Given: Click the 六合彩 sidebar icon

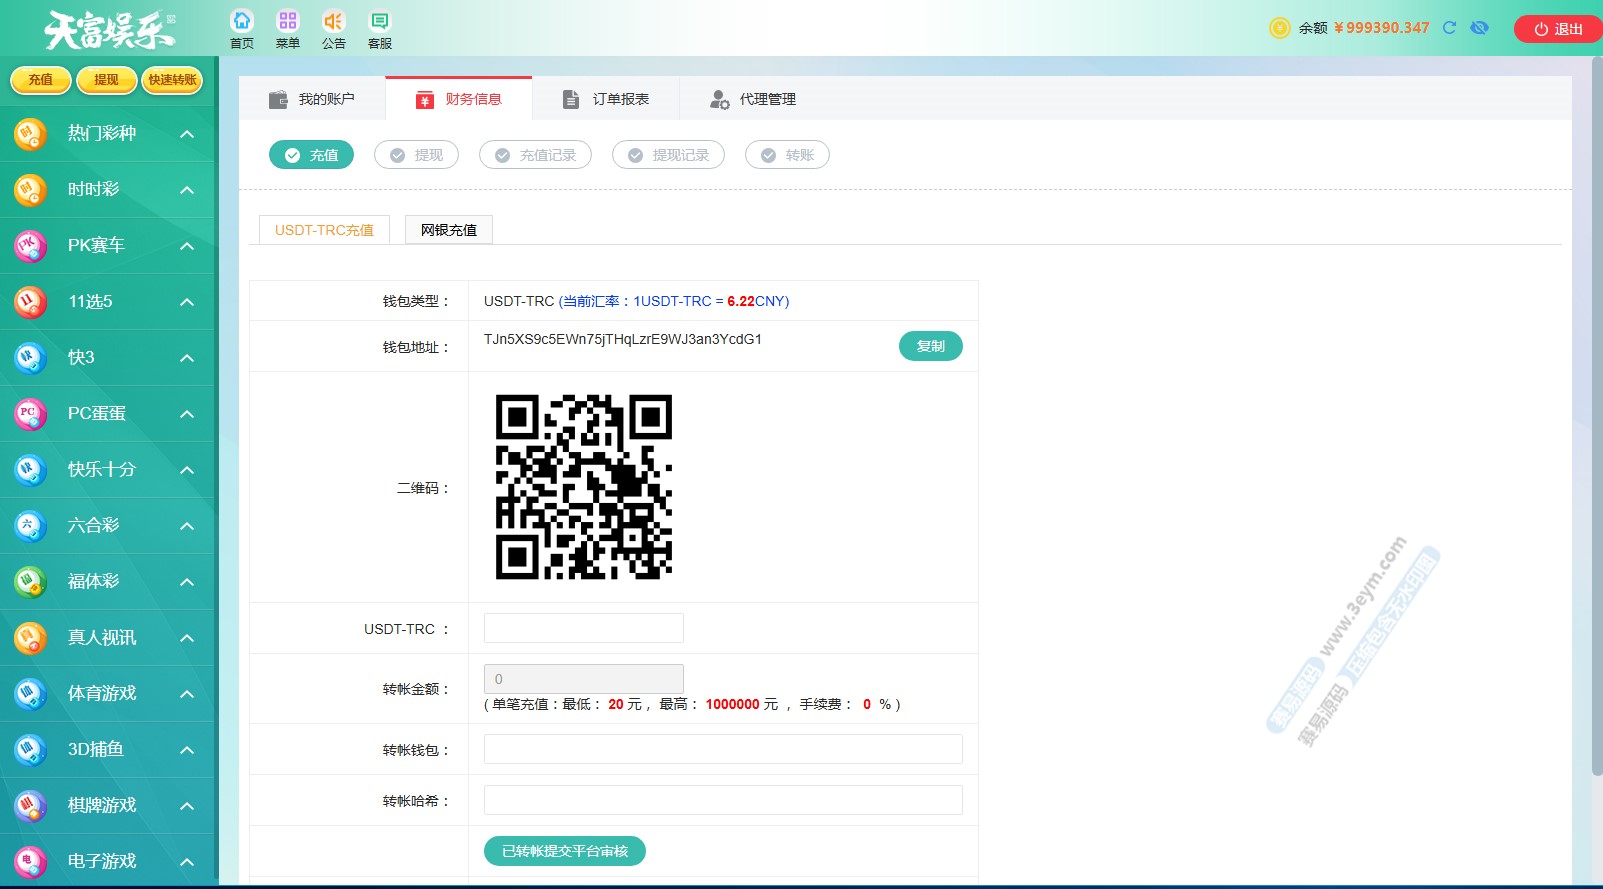Looking at the screenshot, I should coord(29,525).
